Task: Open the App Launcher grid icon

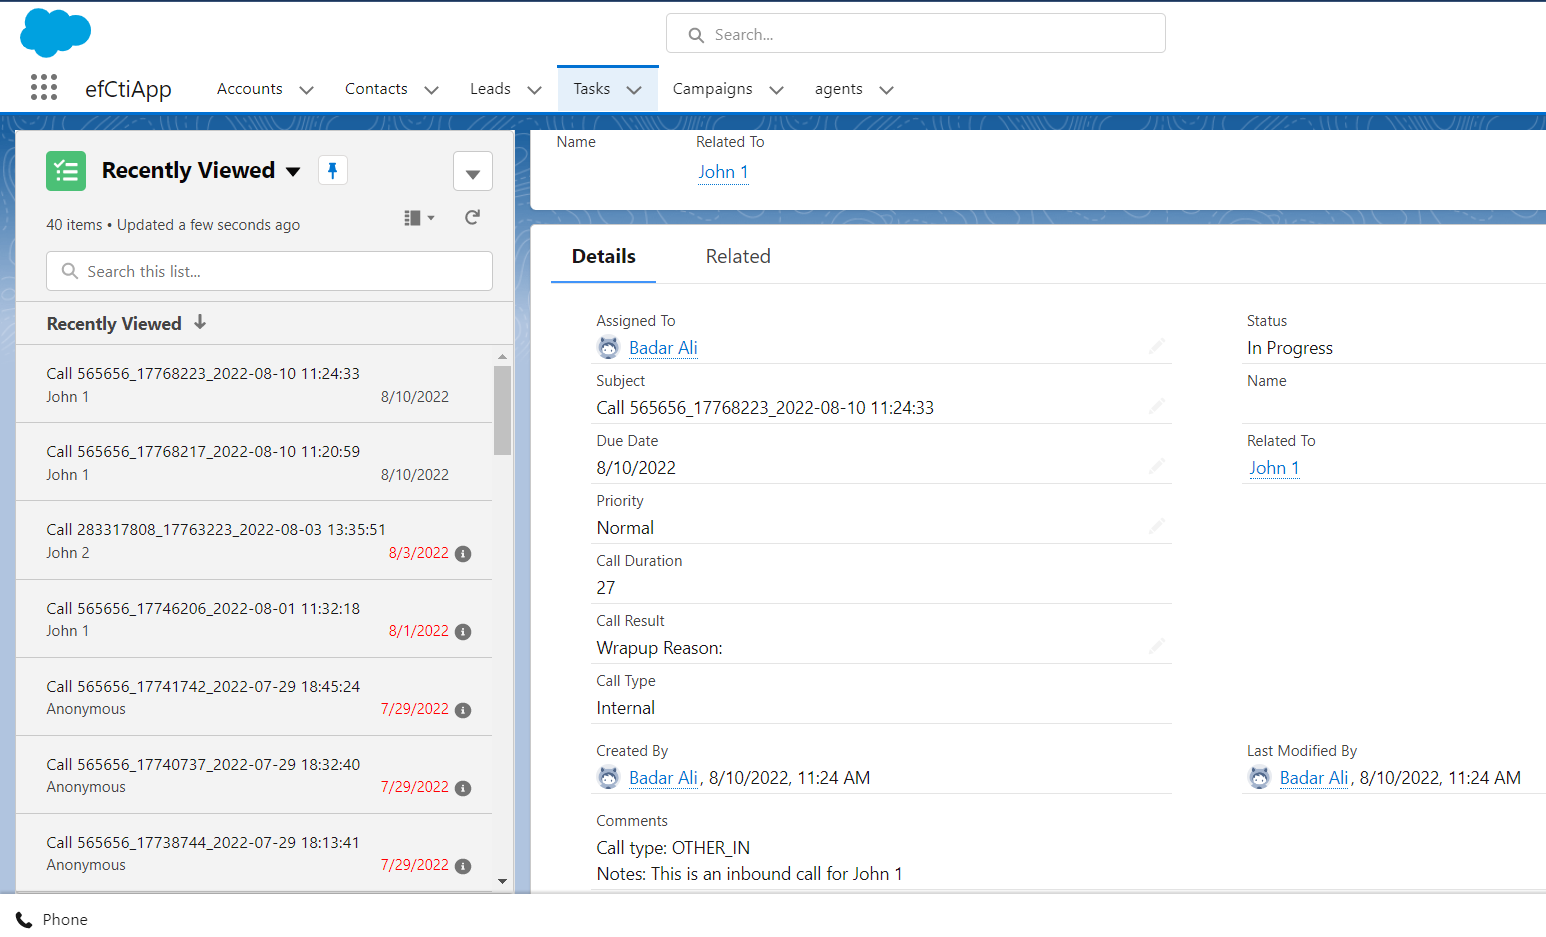Action: pos(43,88)
